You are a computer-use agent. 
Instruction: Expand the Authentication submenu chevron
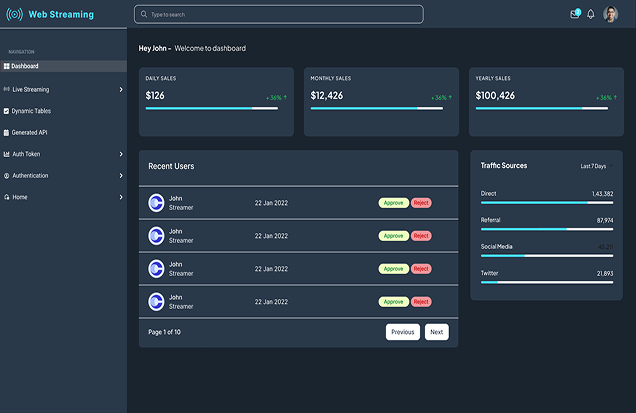pos(121,176)
